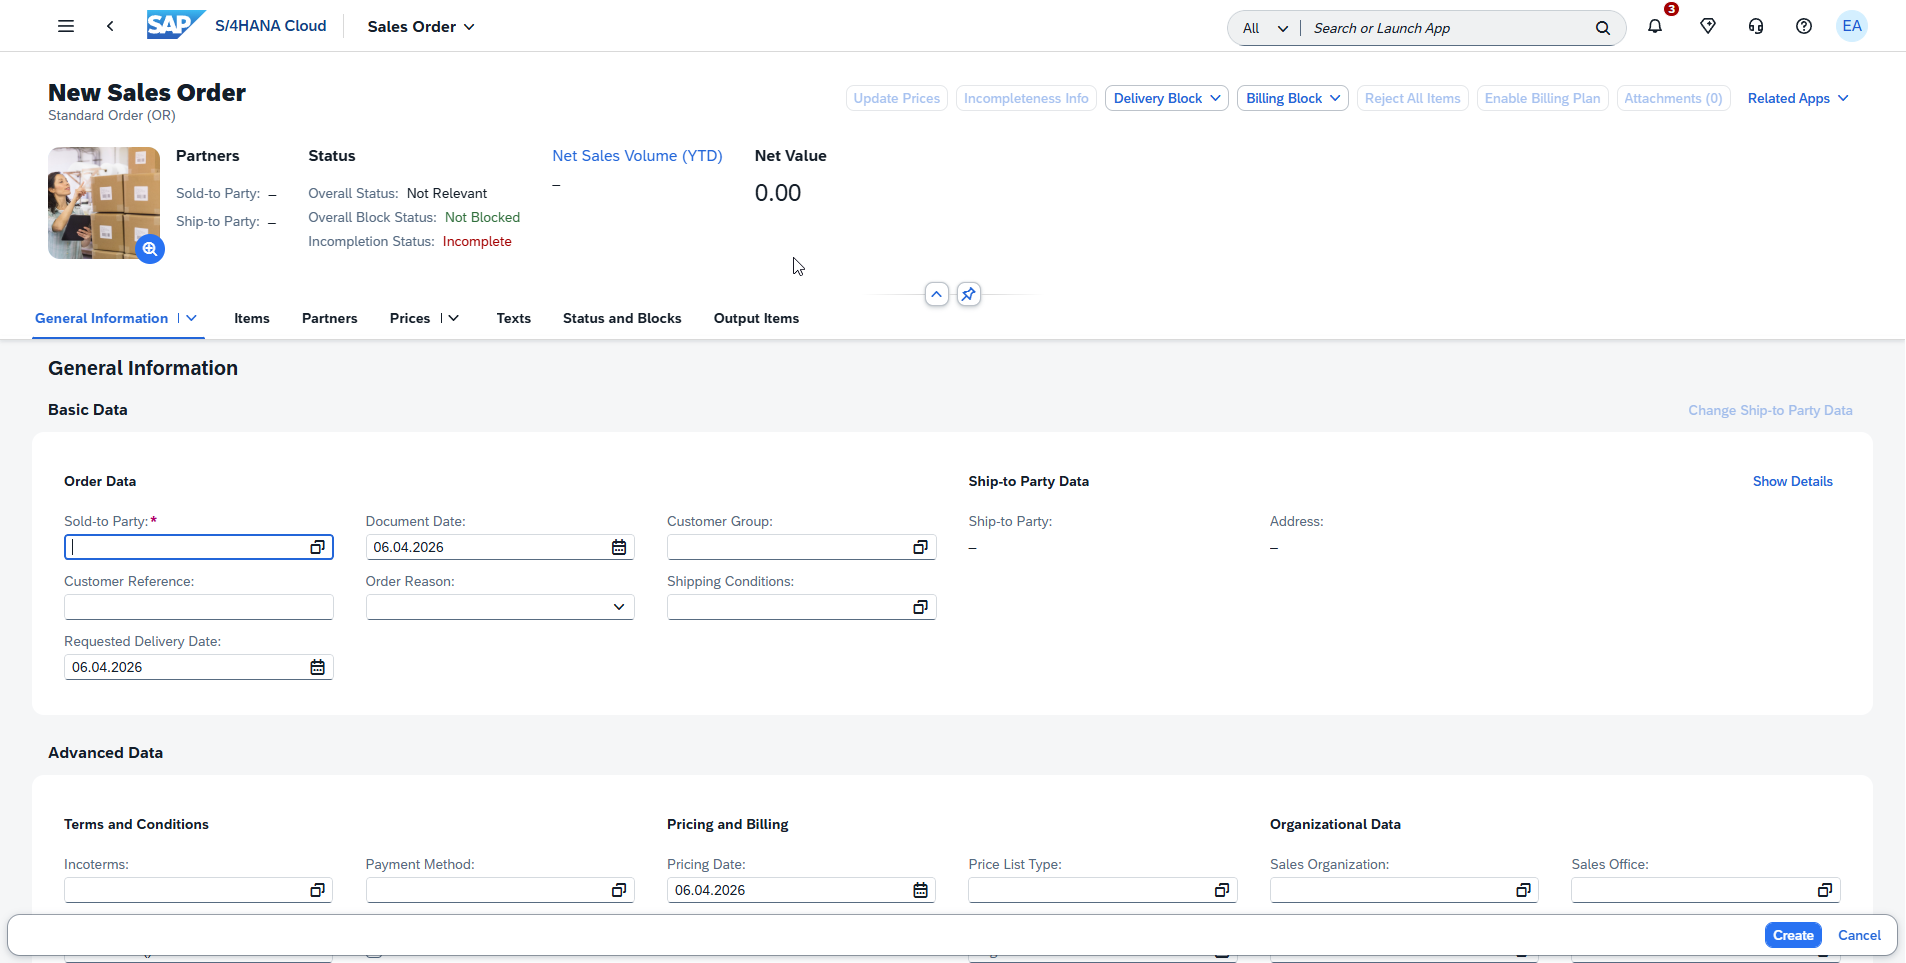Open the calendar picker for Document Date

[x=618, y=547]
